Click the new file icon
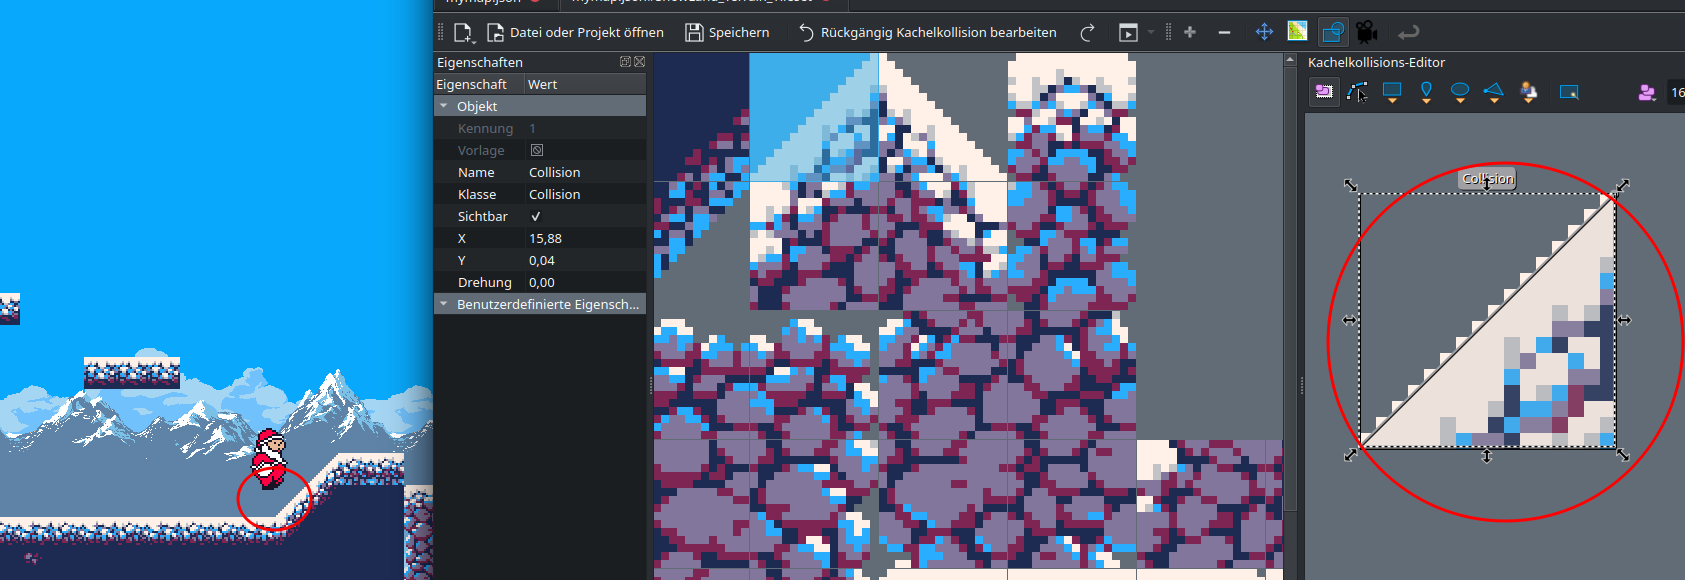The width and height of the screenshot is (1685, 580). coord(463,33)
